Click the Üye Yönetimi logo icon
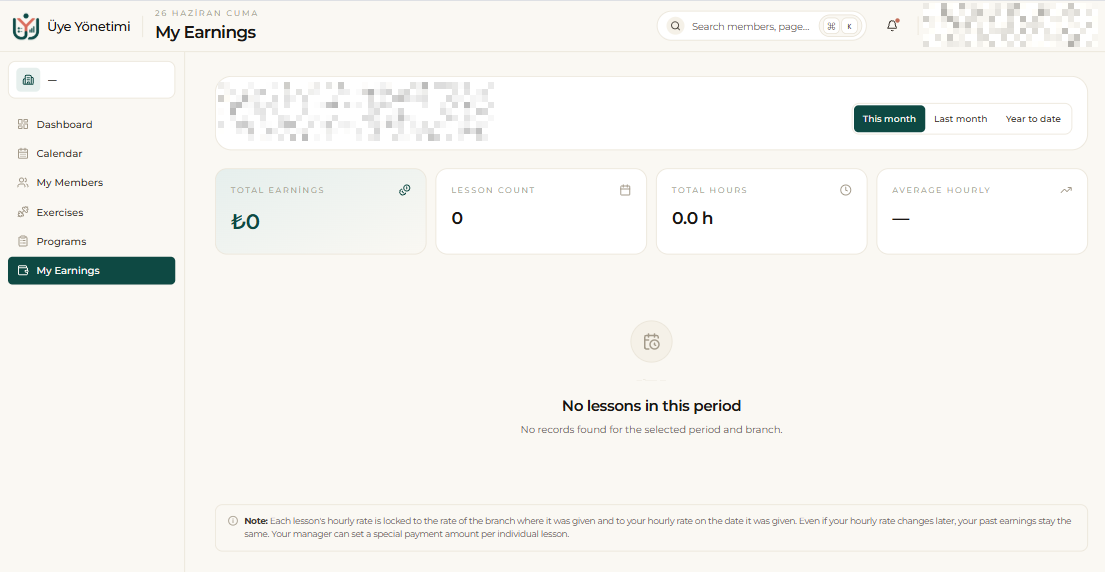Screen dimensions: 1105x572 coord(26,26)
